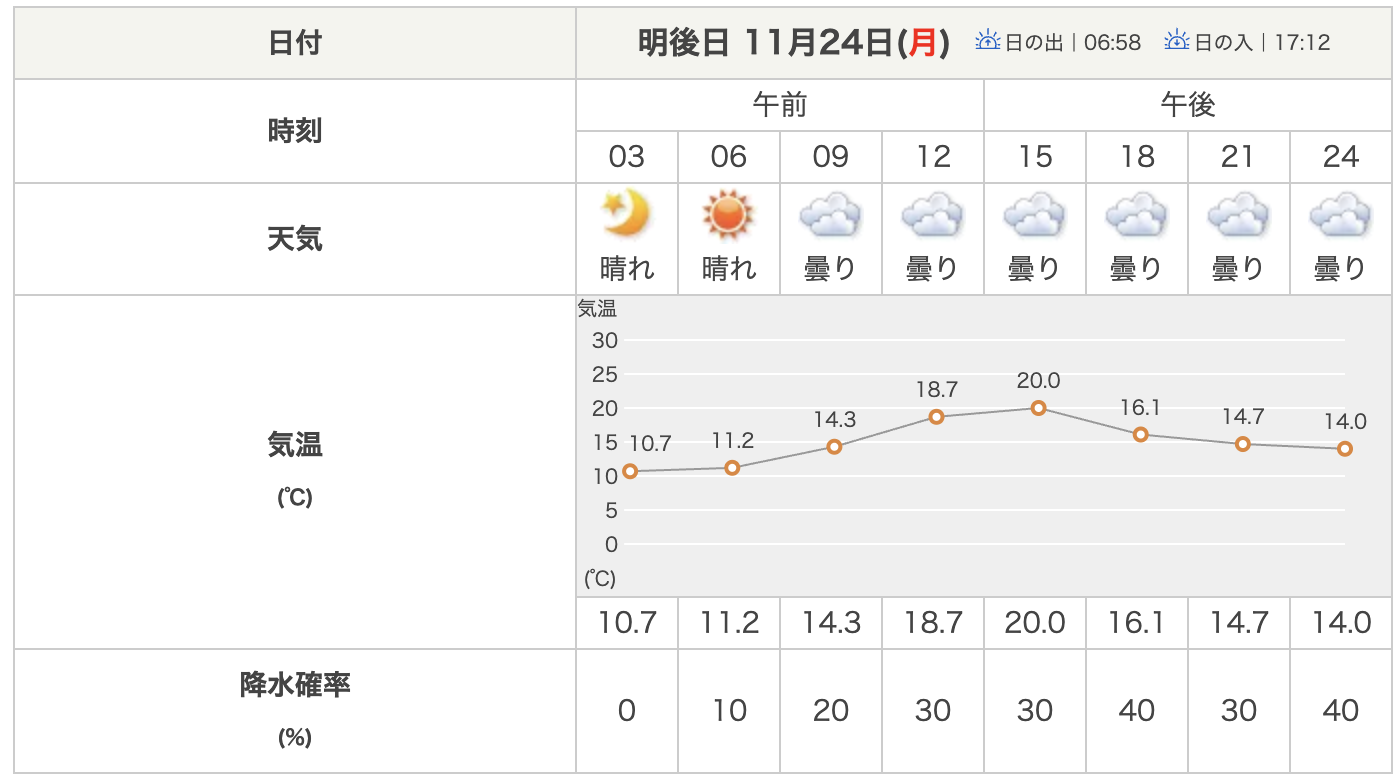Click the cloud icon for 21 o'clock
Image resolution: width=1400 pixels, height=774 pixels.
click(x=1239, y=215)
